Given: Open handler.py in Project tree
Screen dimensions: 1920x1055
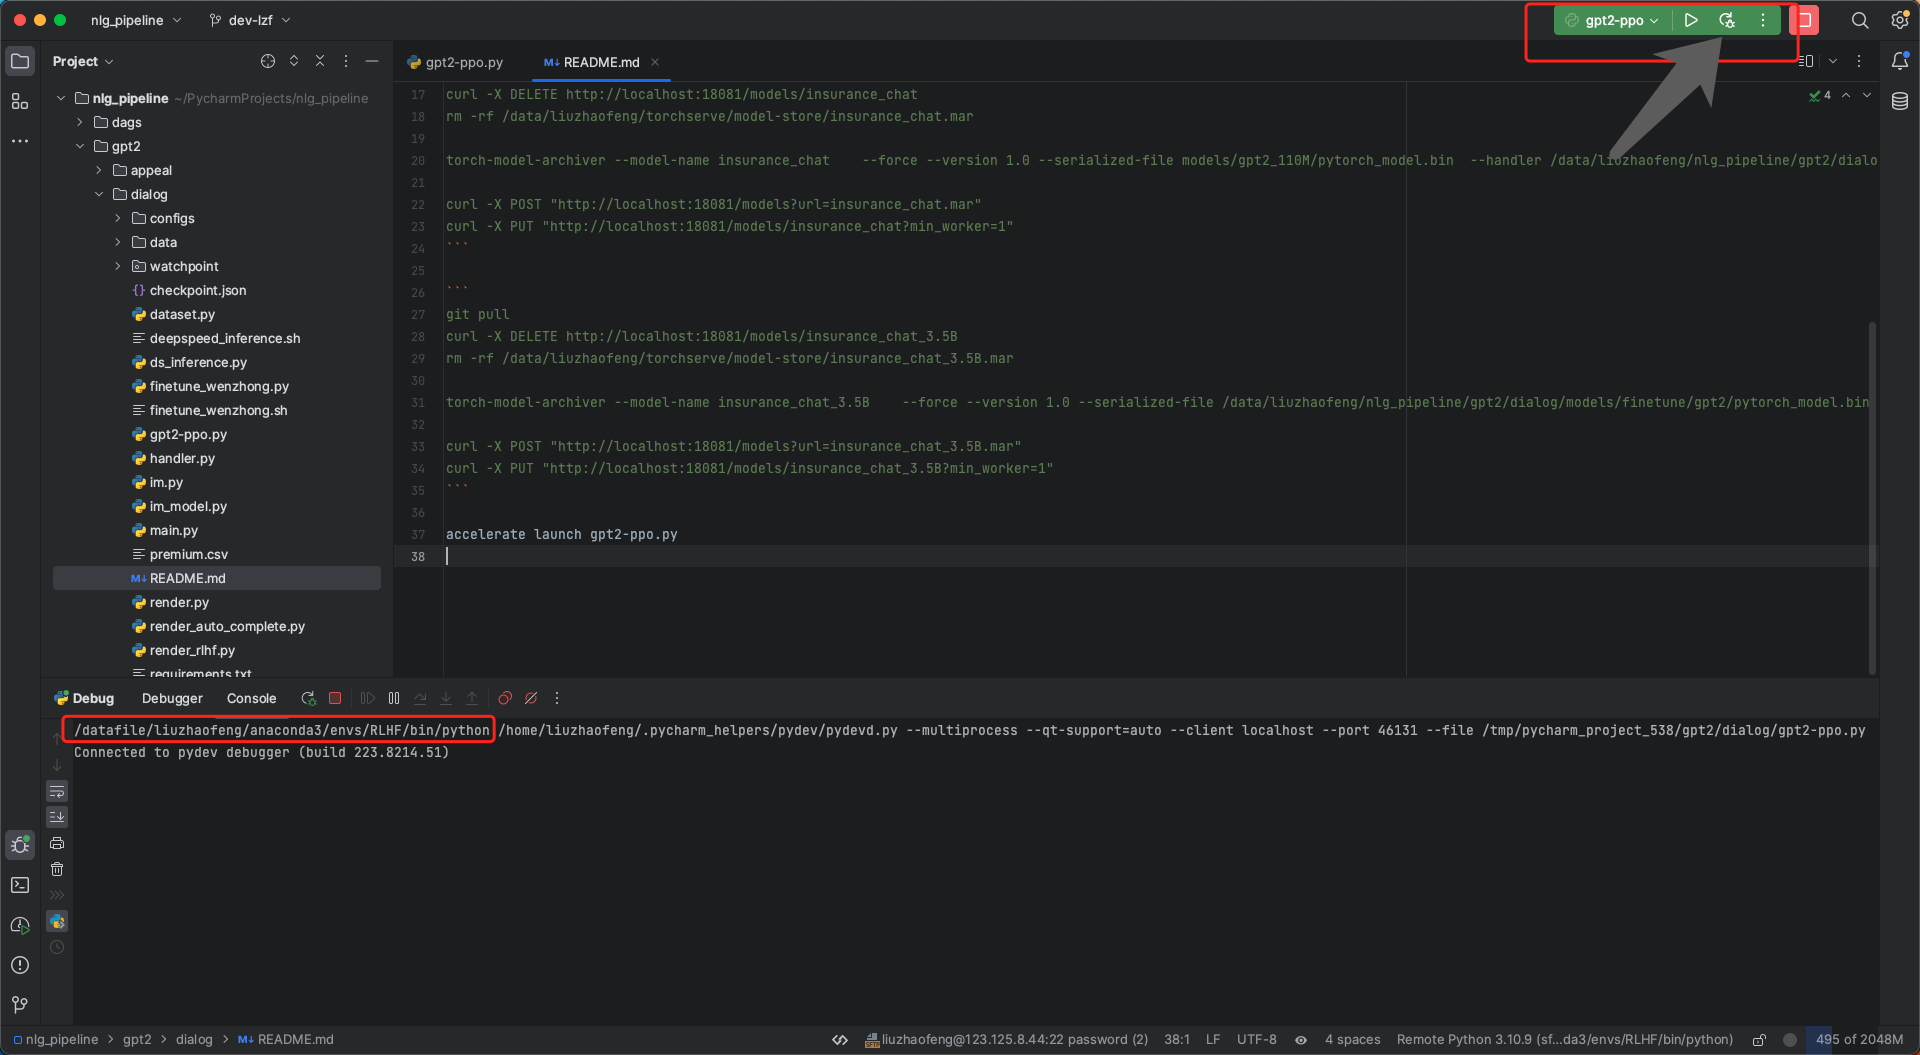Looking at the screenshot, I should [182, 458].
